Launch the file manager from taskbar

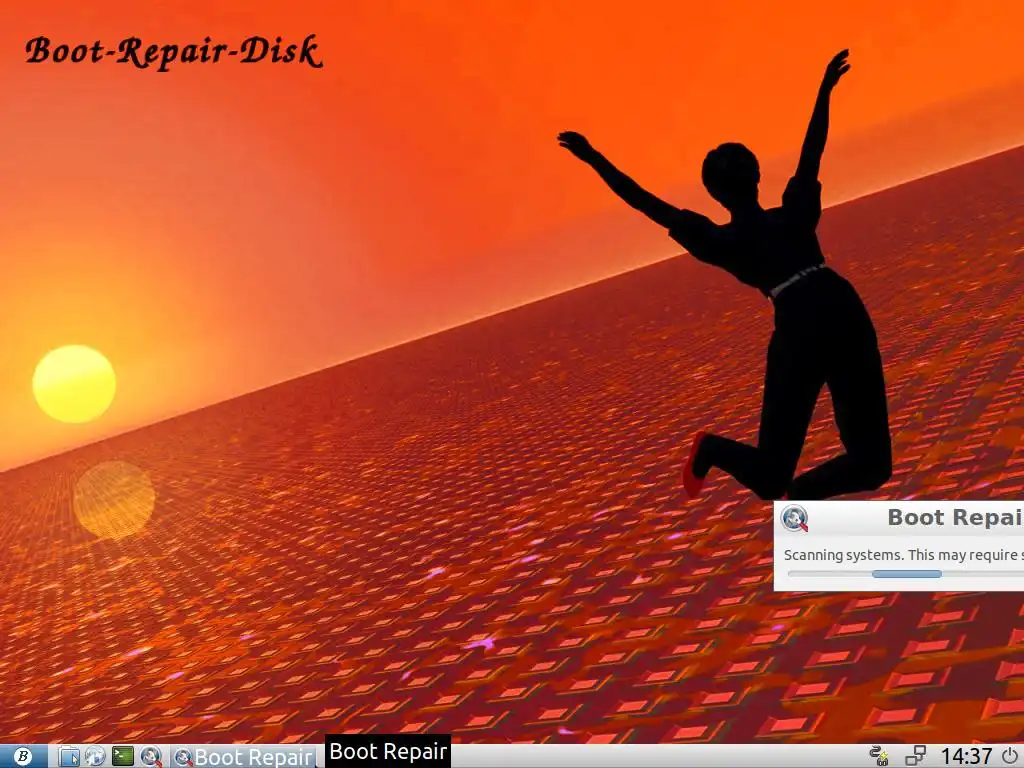(x=69, y=756)
